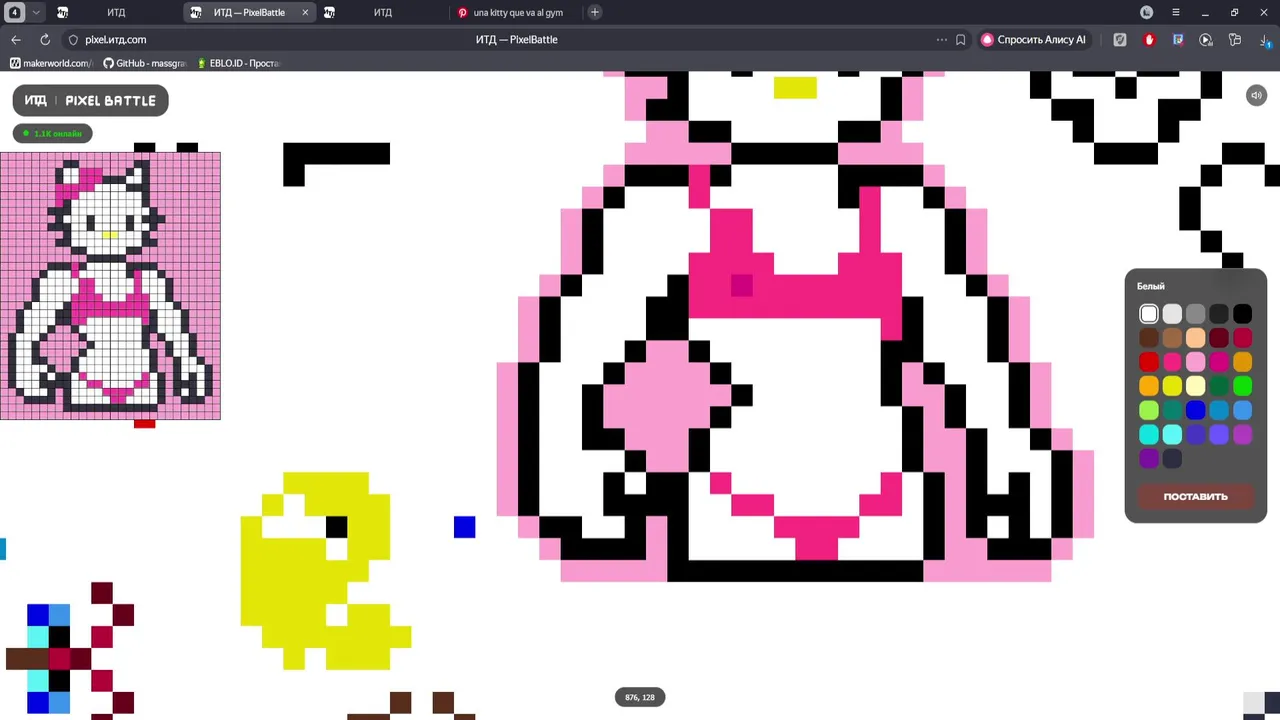Select the lime light green swatch
Image resolution: width=1280 pixels, height=720 pixels.
(x=1149, y=410)
